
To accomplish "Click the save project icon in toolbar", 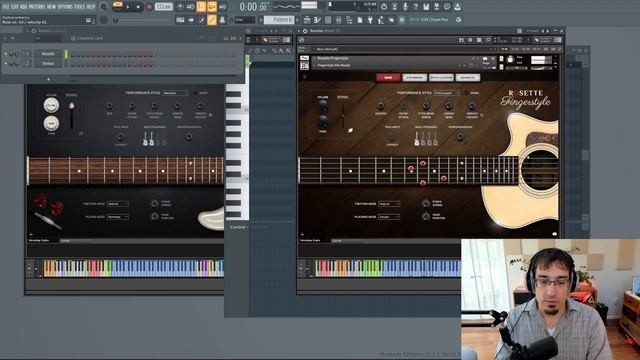I will (x=426, y=7).
